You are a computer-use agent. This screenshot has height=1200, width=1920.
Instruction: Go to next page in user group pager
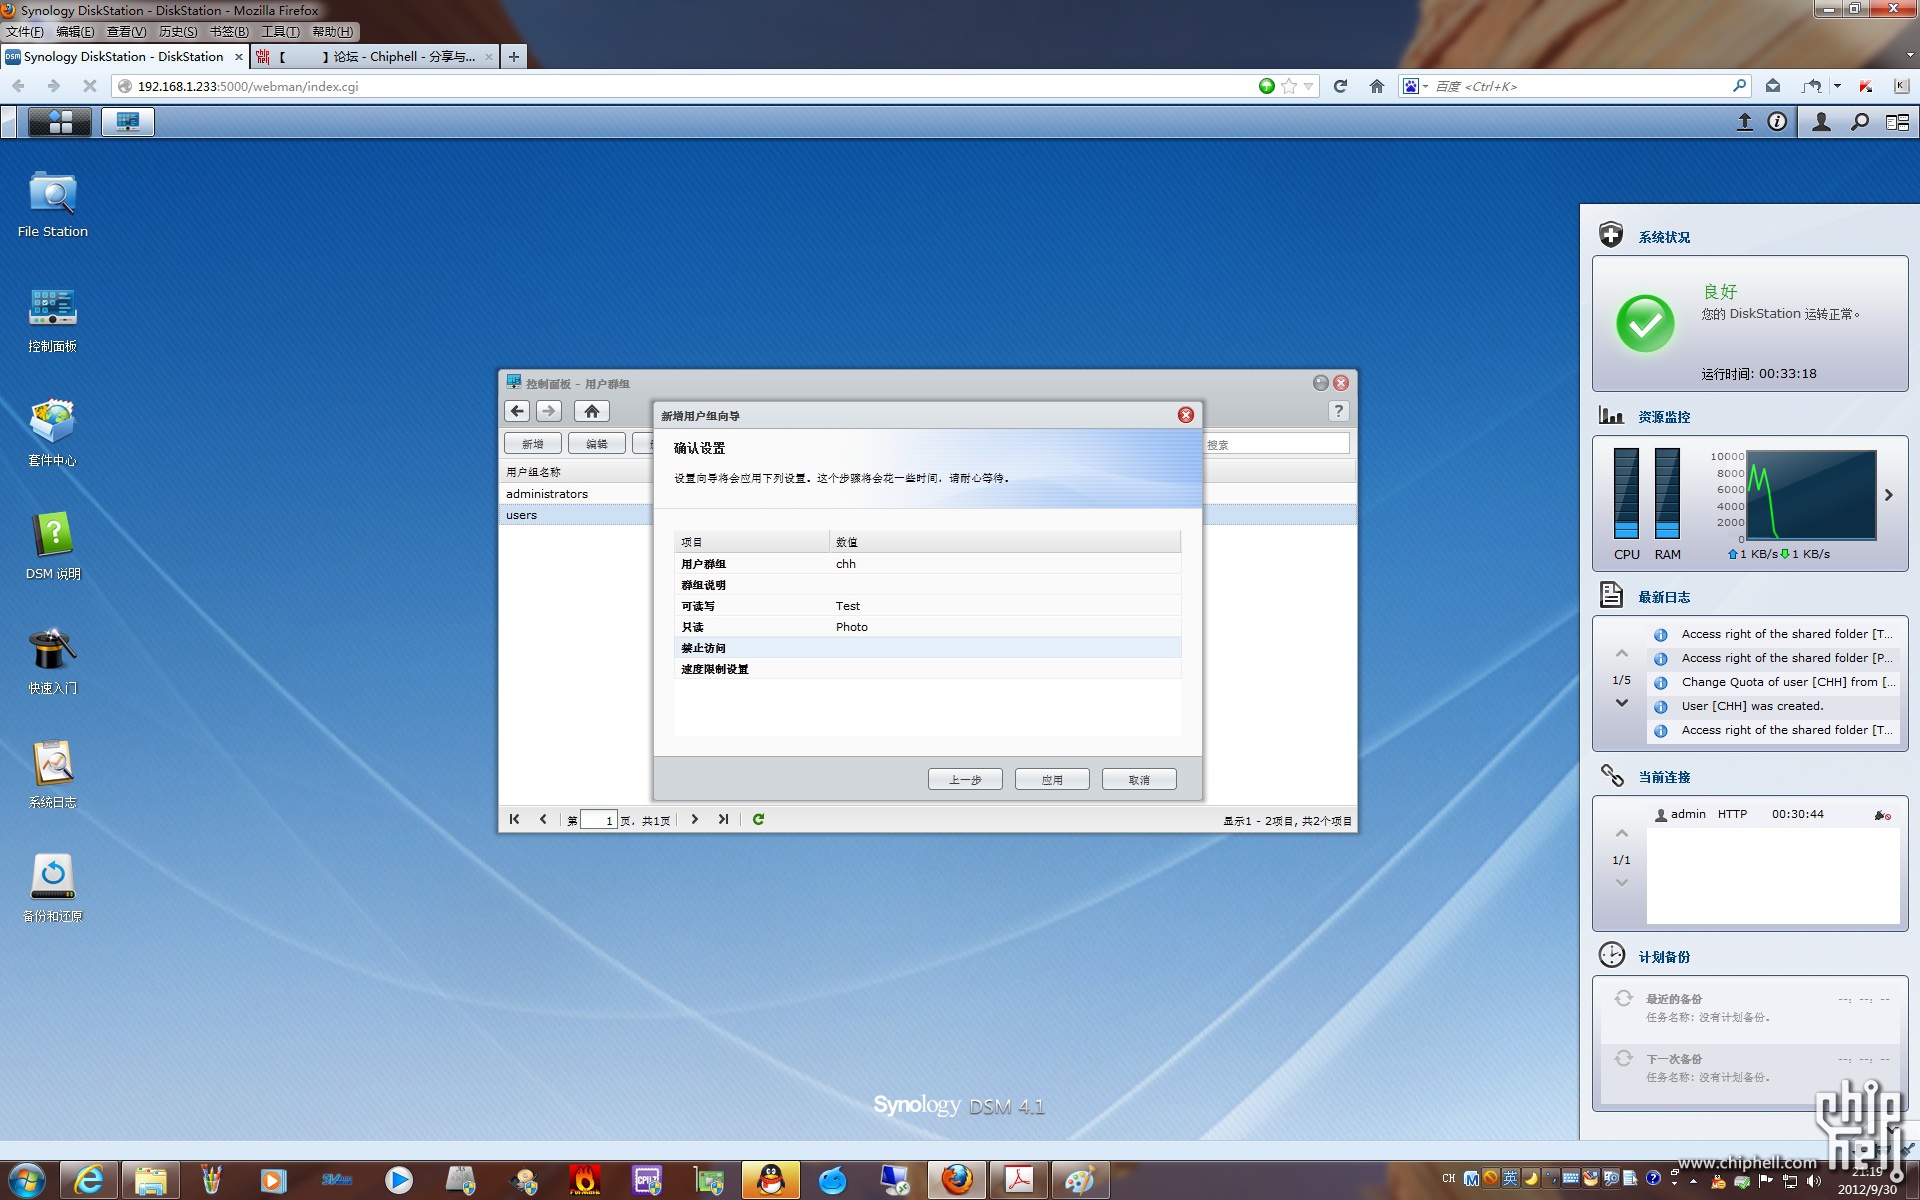[x=694, y=819]
